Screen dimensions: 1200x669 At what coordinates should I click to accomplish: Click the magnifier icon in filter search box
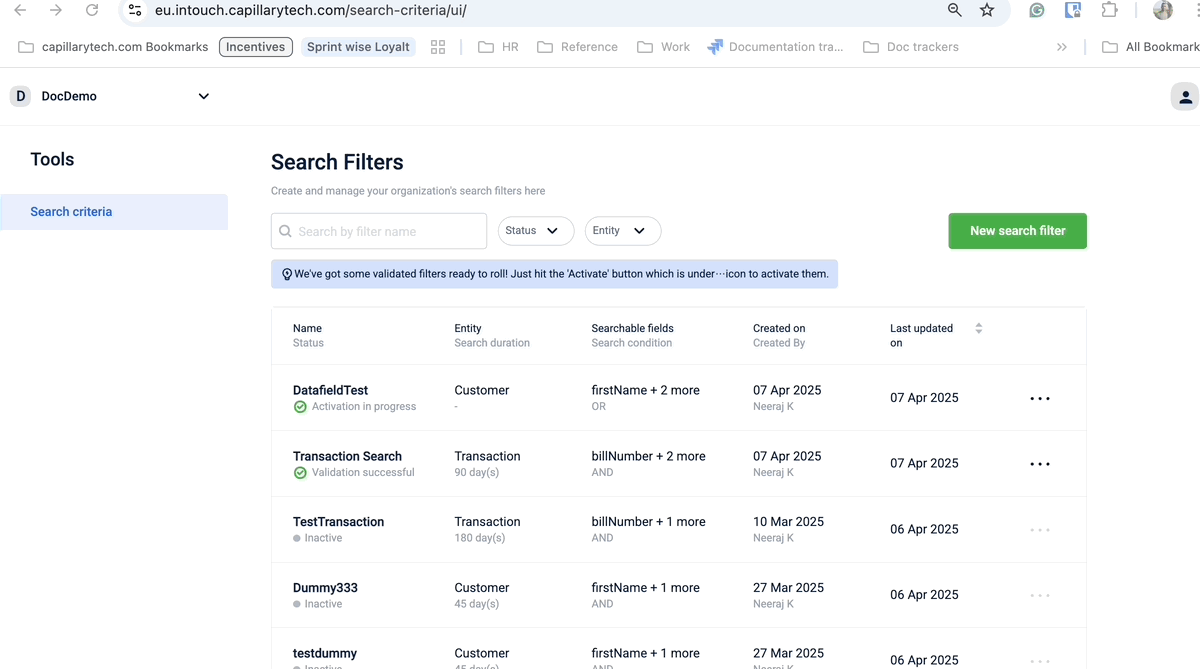click(285, 231)
